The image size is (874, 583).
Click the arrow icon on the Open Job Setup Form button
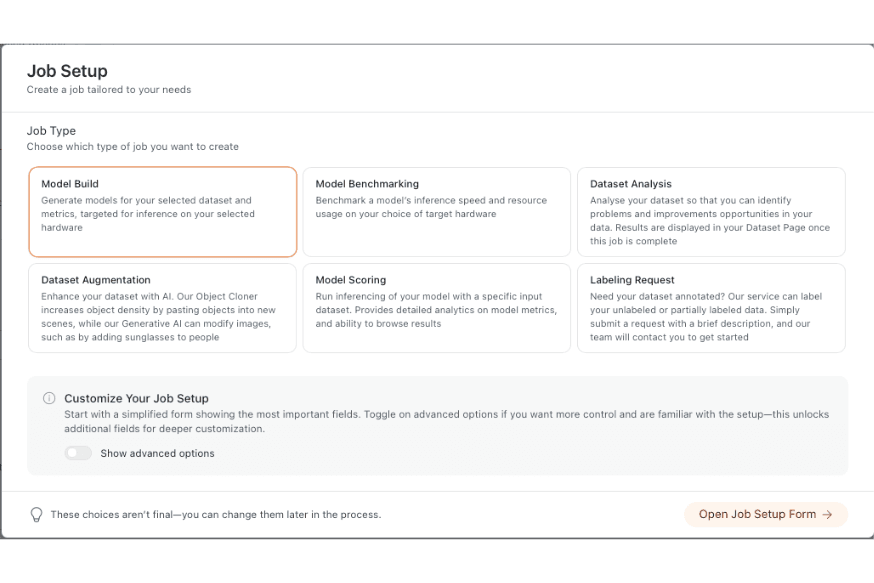[827, 515]
